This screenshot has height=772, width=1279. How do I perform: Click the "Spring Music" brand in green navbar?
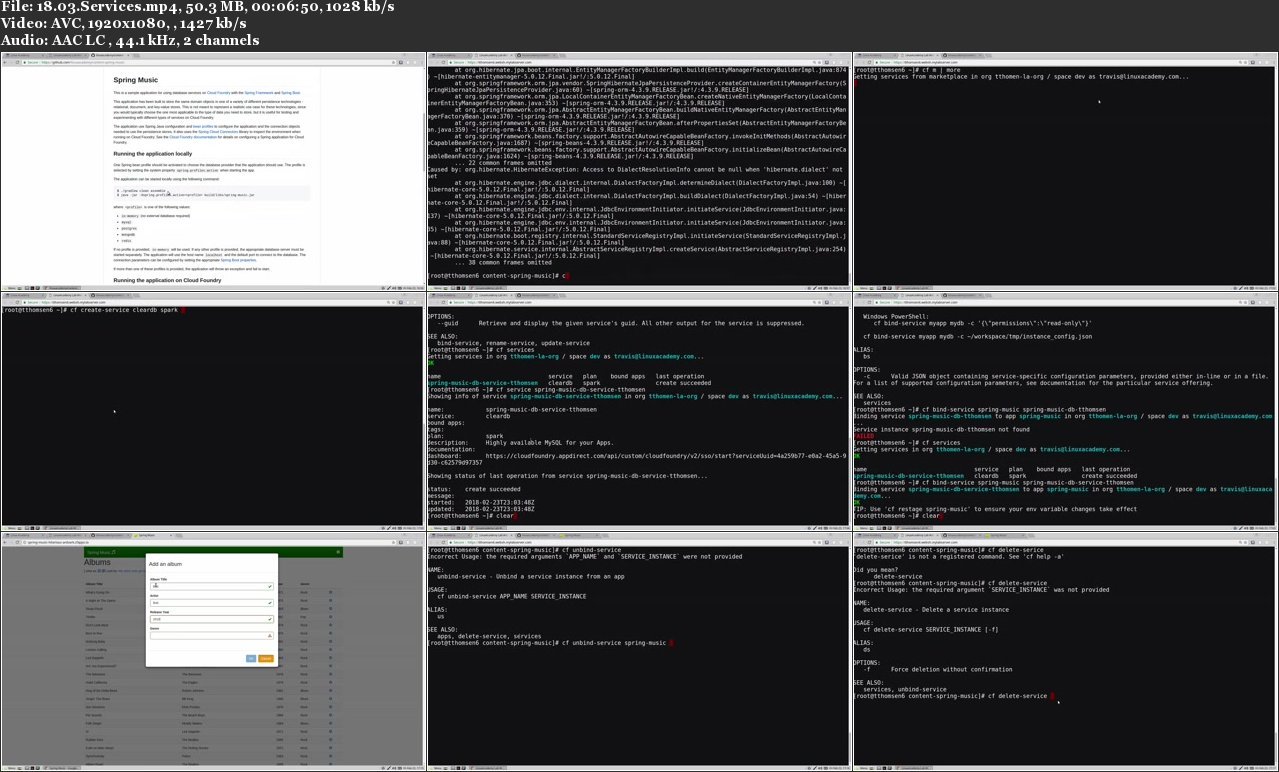(x=101, y=552)
